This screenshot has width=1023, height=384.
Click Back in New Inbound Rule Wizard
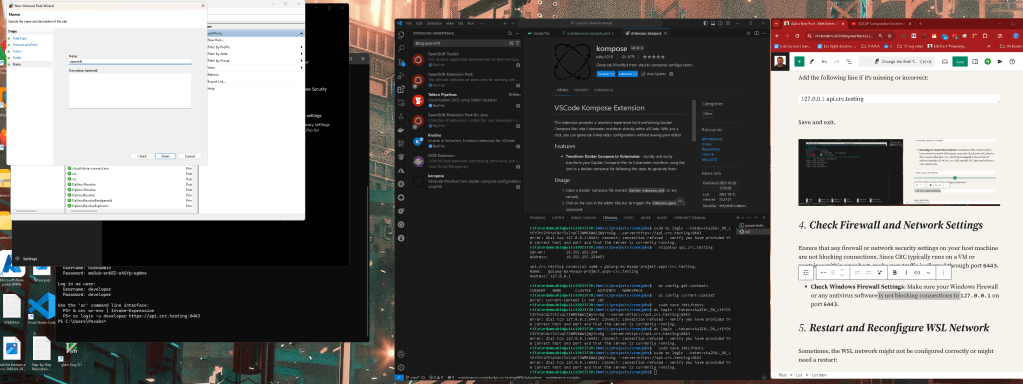tap(141, 156)
